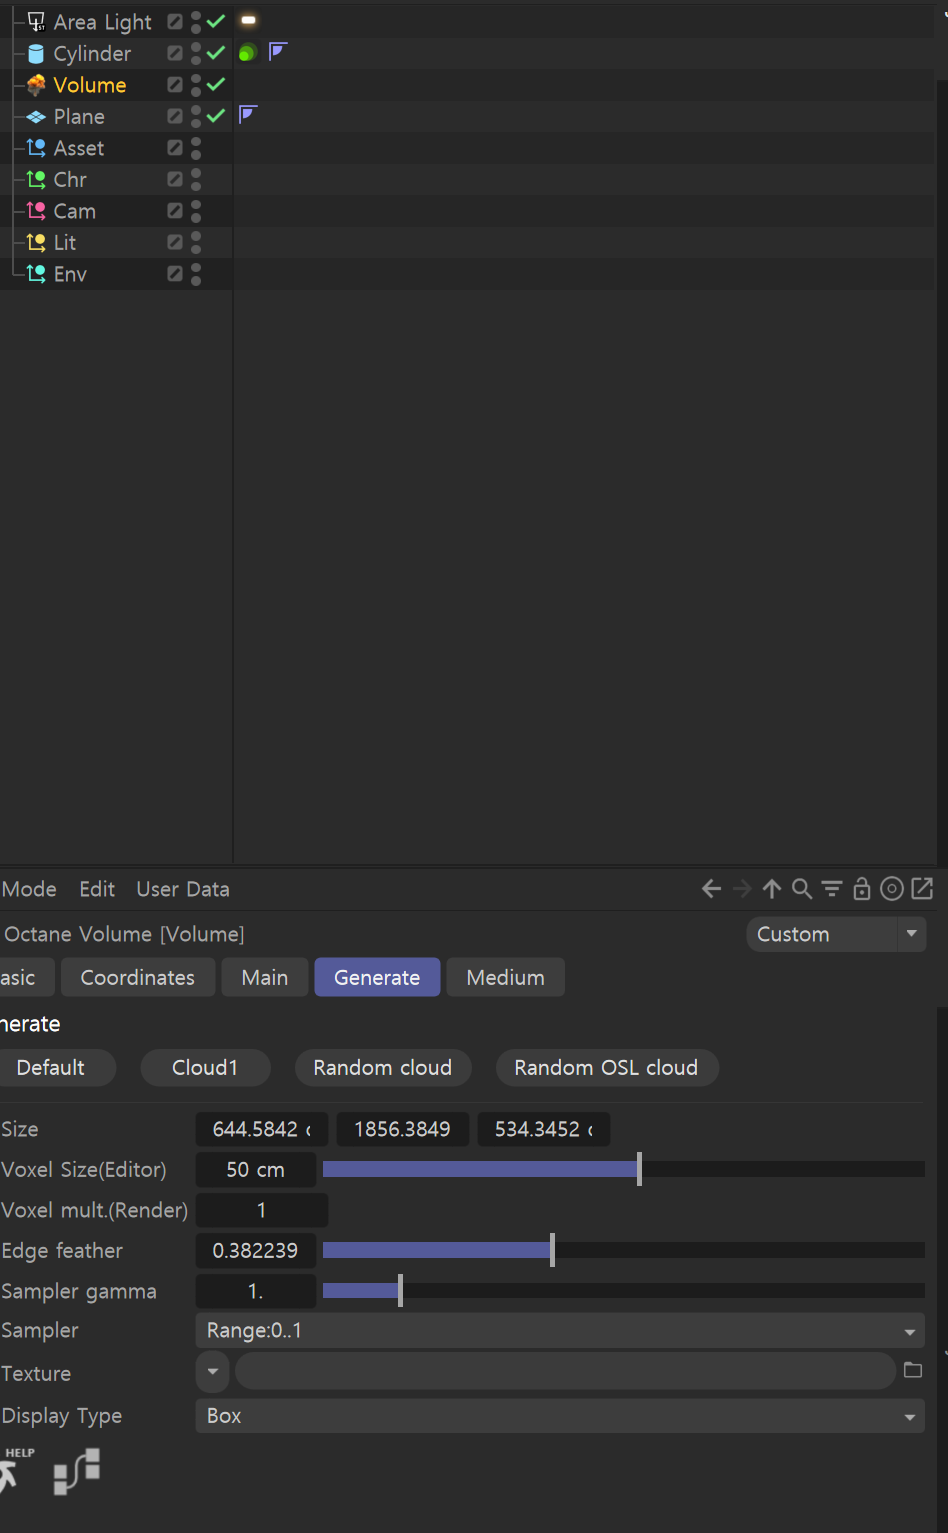Lock the Attribute Manager element
This screenshot has width=948, height=1533.
pos(861,889)
